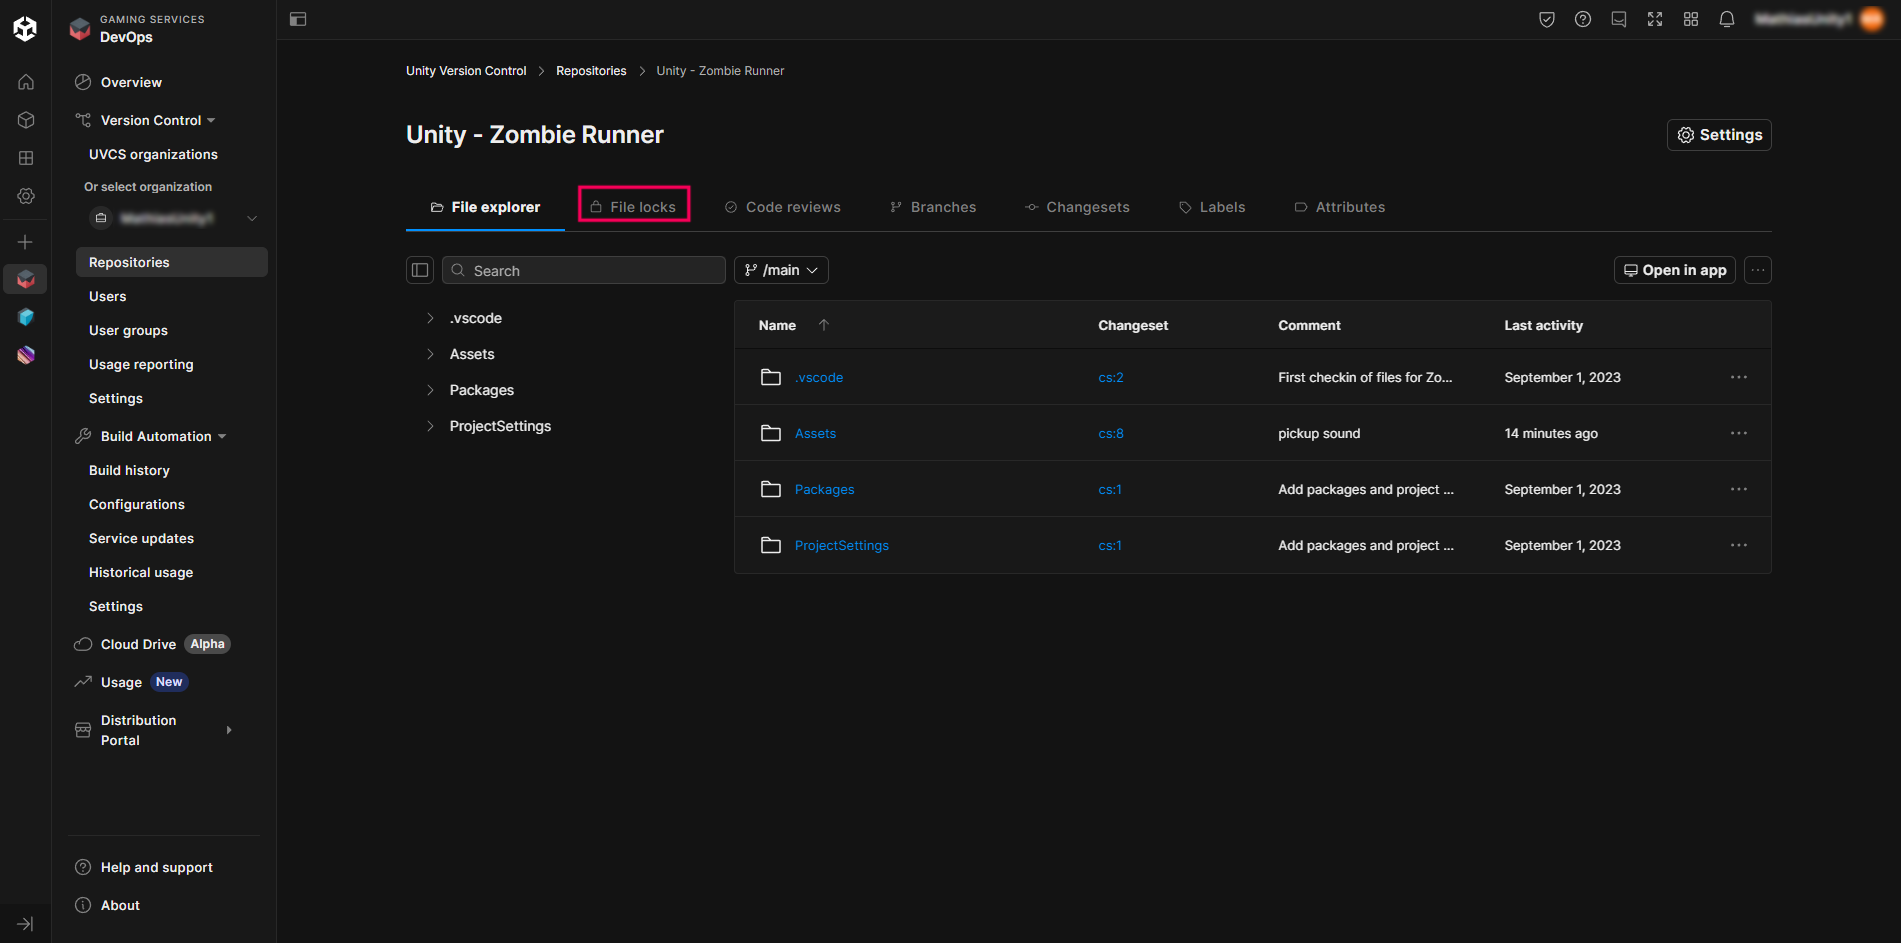1901x943 pixels.
Task: Expand the Assets folder in tree
Action: tap(431, 354)
